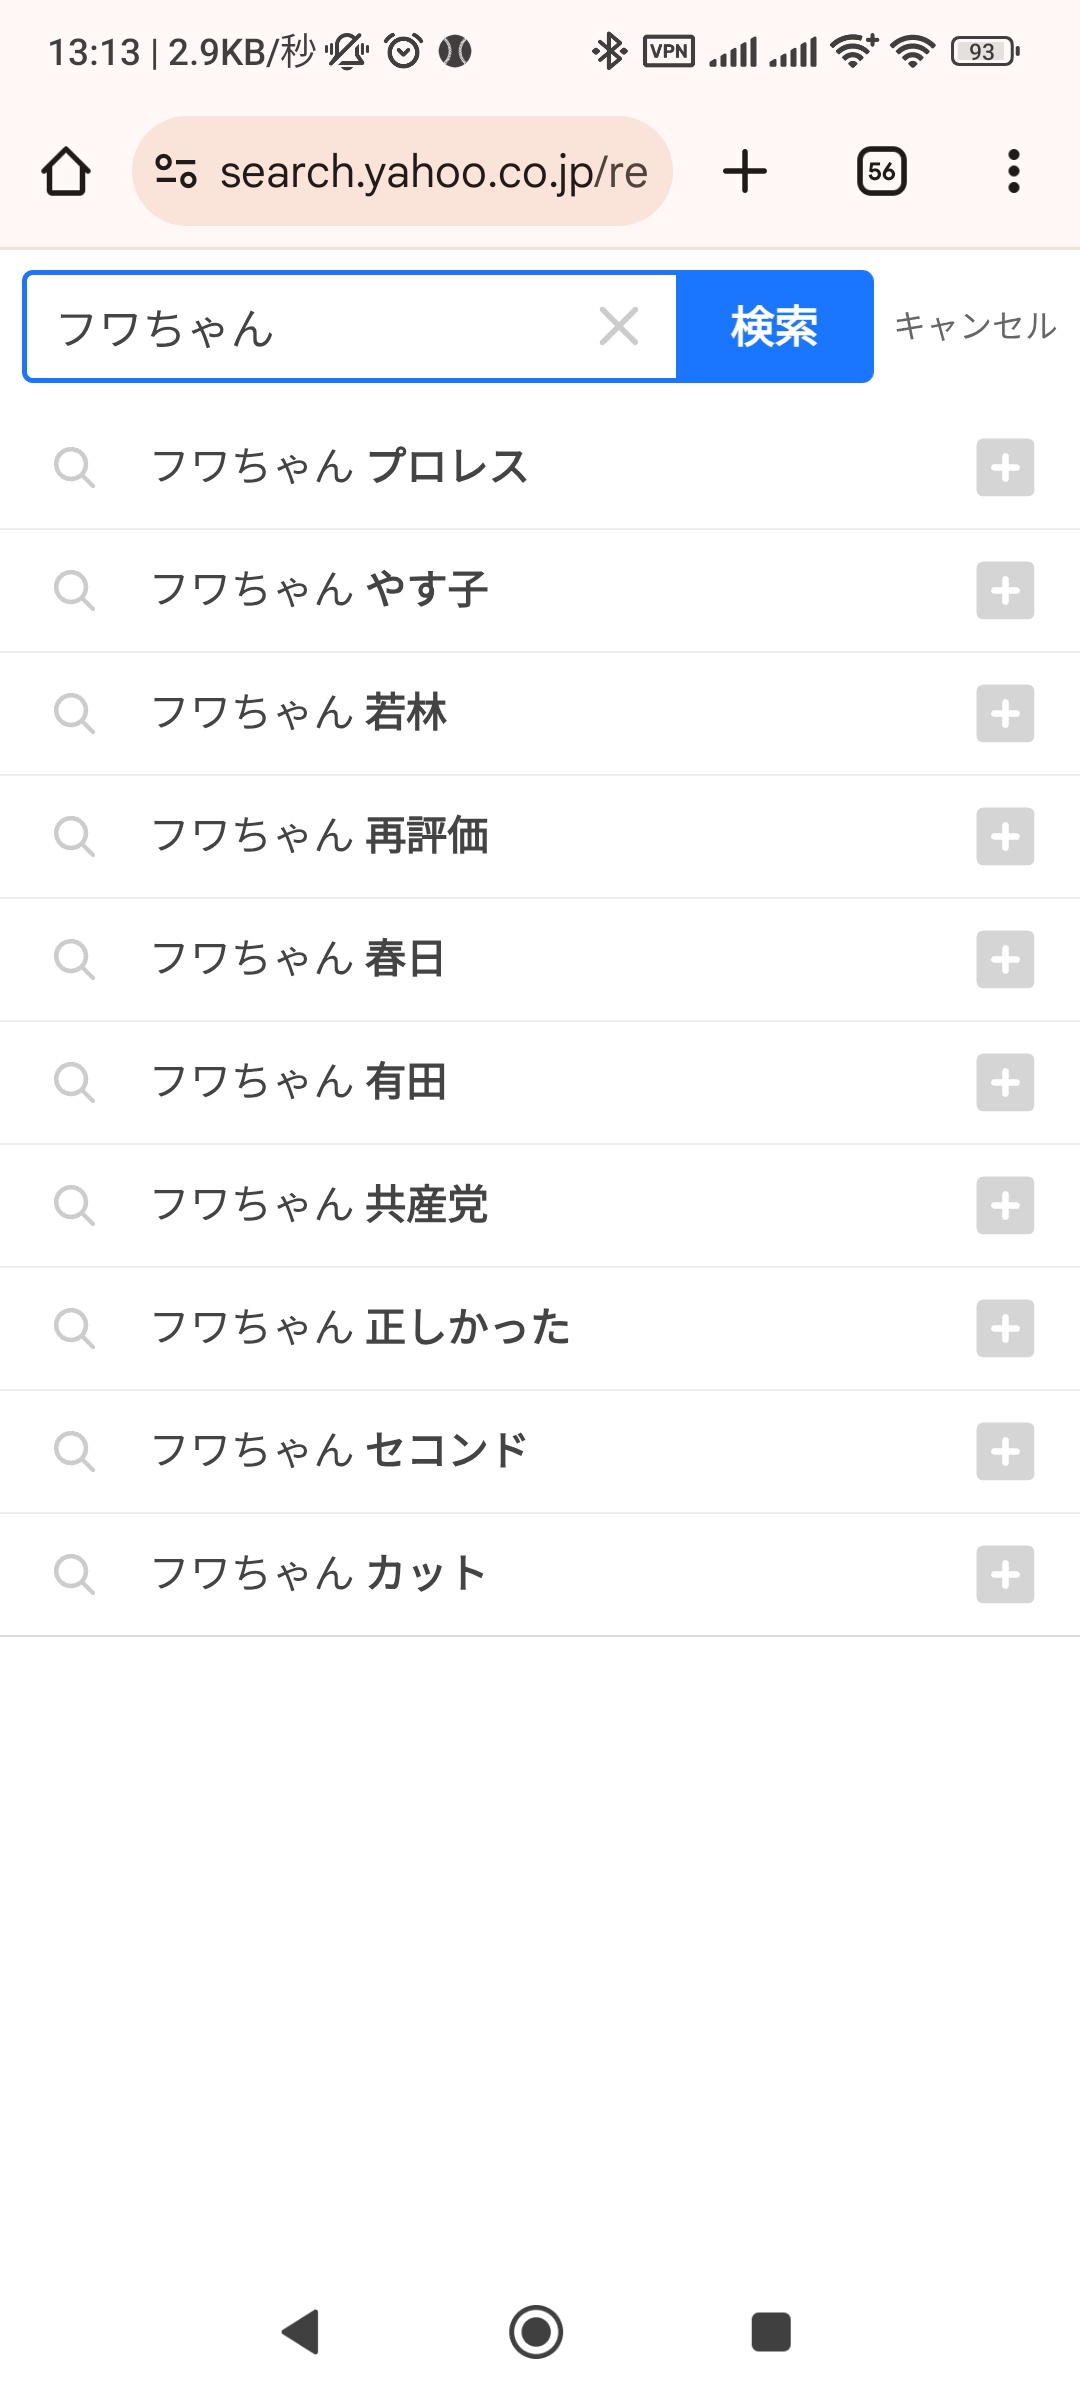
Task: Open the browser three-dot menu
Action: 1013,172
